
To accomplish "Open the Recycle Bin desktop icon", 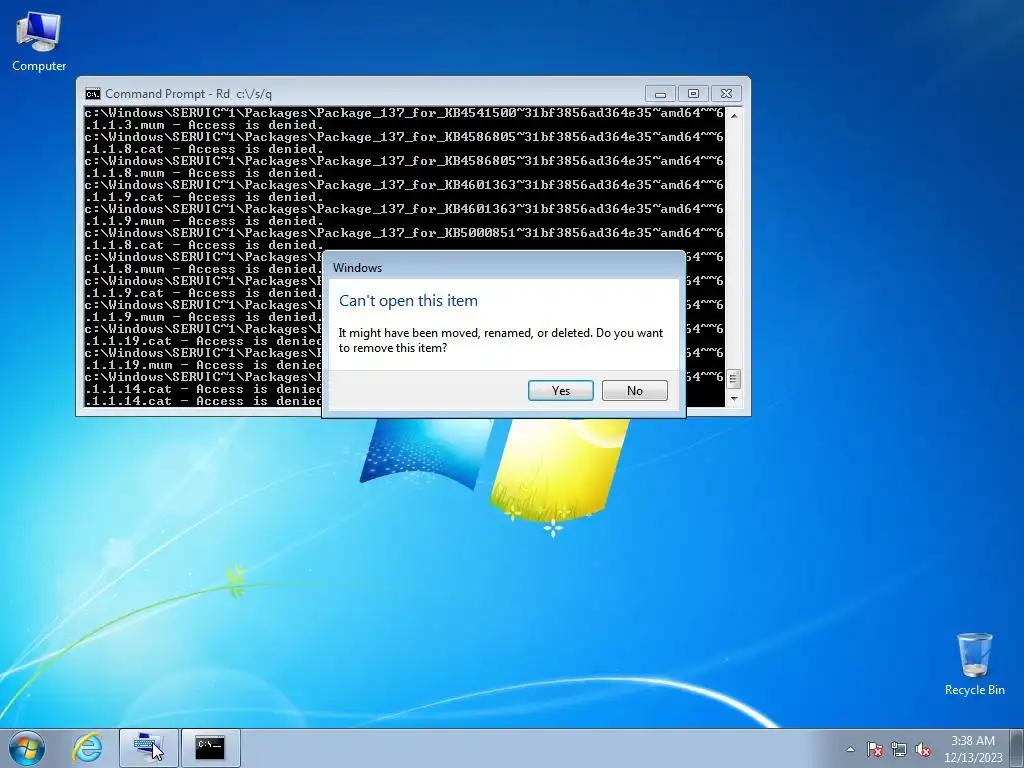I will coord(974,664).
